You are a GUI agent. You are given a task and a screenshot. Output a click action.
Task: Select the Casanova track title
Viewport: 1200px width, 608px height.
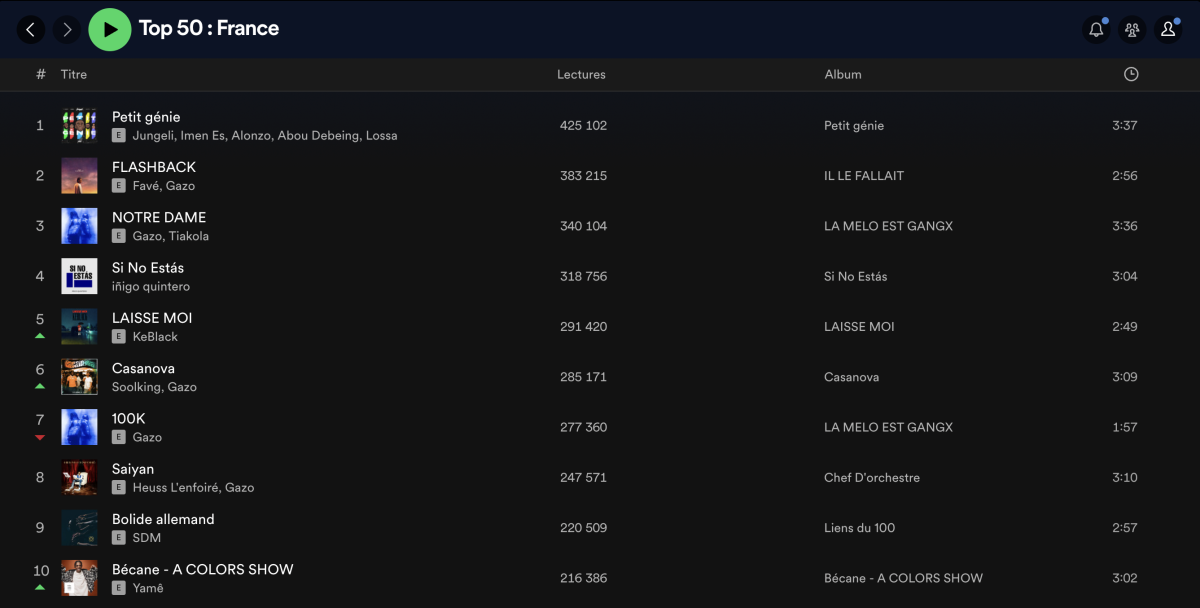coord(143,368)
